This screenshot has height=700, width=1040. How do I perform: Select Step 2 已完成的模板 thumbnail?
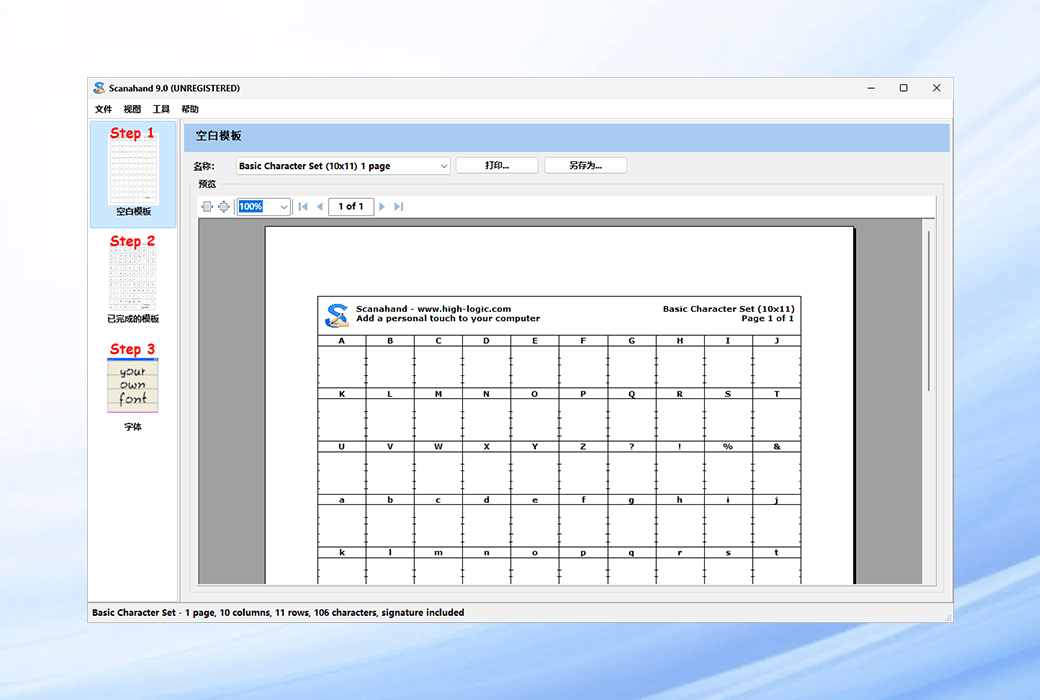click(133, 281)
